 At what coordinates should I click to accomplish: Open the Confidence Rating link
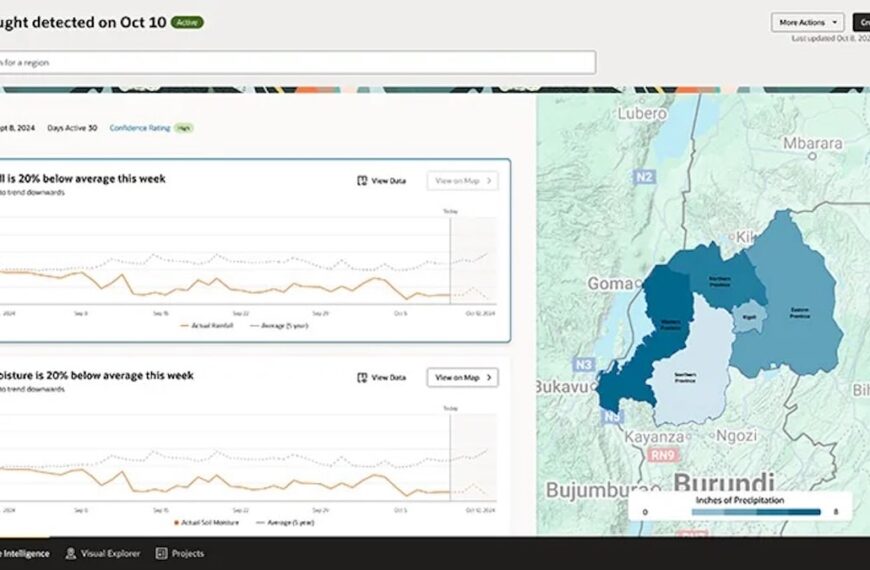coord(140,128)
